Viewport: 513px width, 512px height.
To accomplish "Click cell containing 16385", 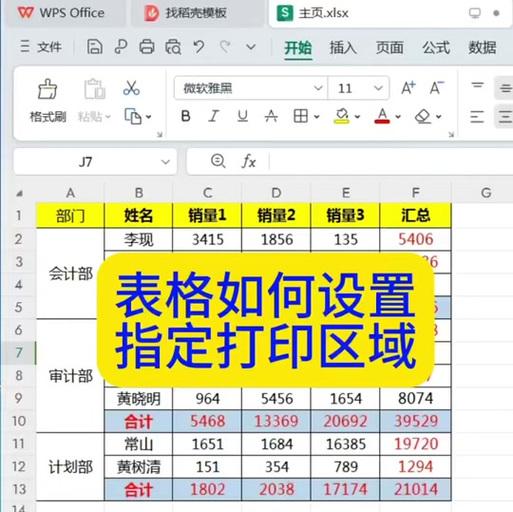I will [345, 444].
